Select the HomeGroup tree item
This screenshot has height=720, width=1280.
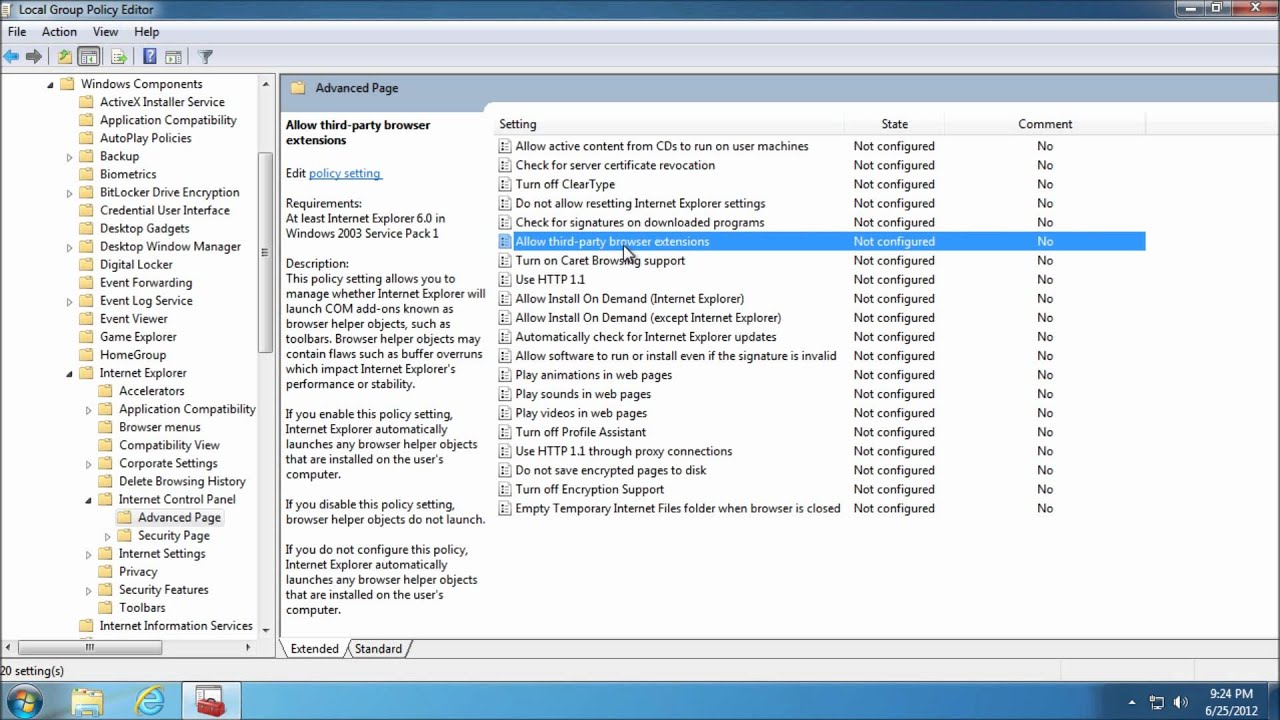[133, 355]
